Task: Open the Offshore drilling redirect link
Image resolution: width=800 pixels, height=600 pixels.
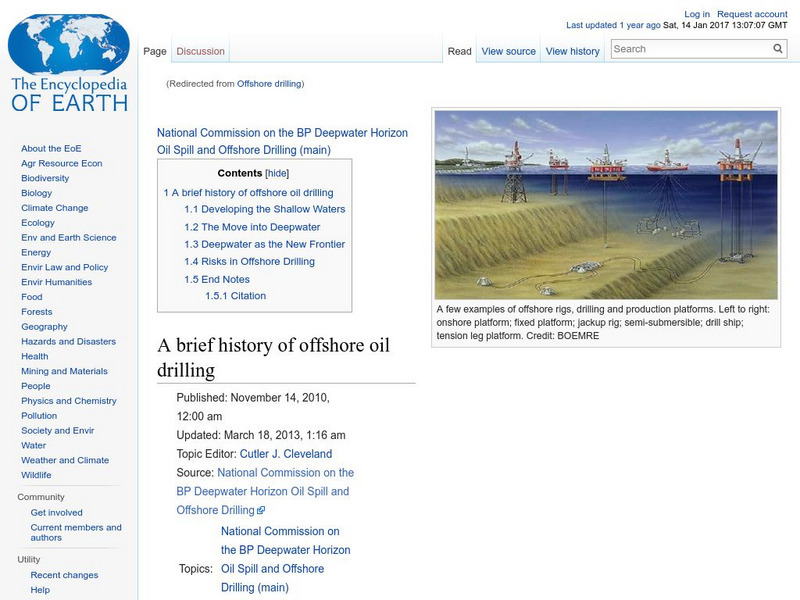Action: [x=269, y=84]
